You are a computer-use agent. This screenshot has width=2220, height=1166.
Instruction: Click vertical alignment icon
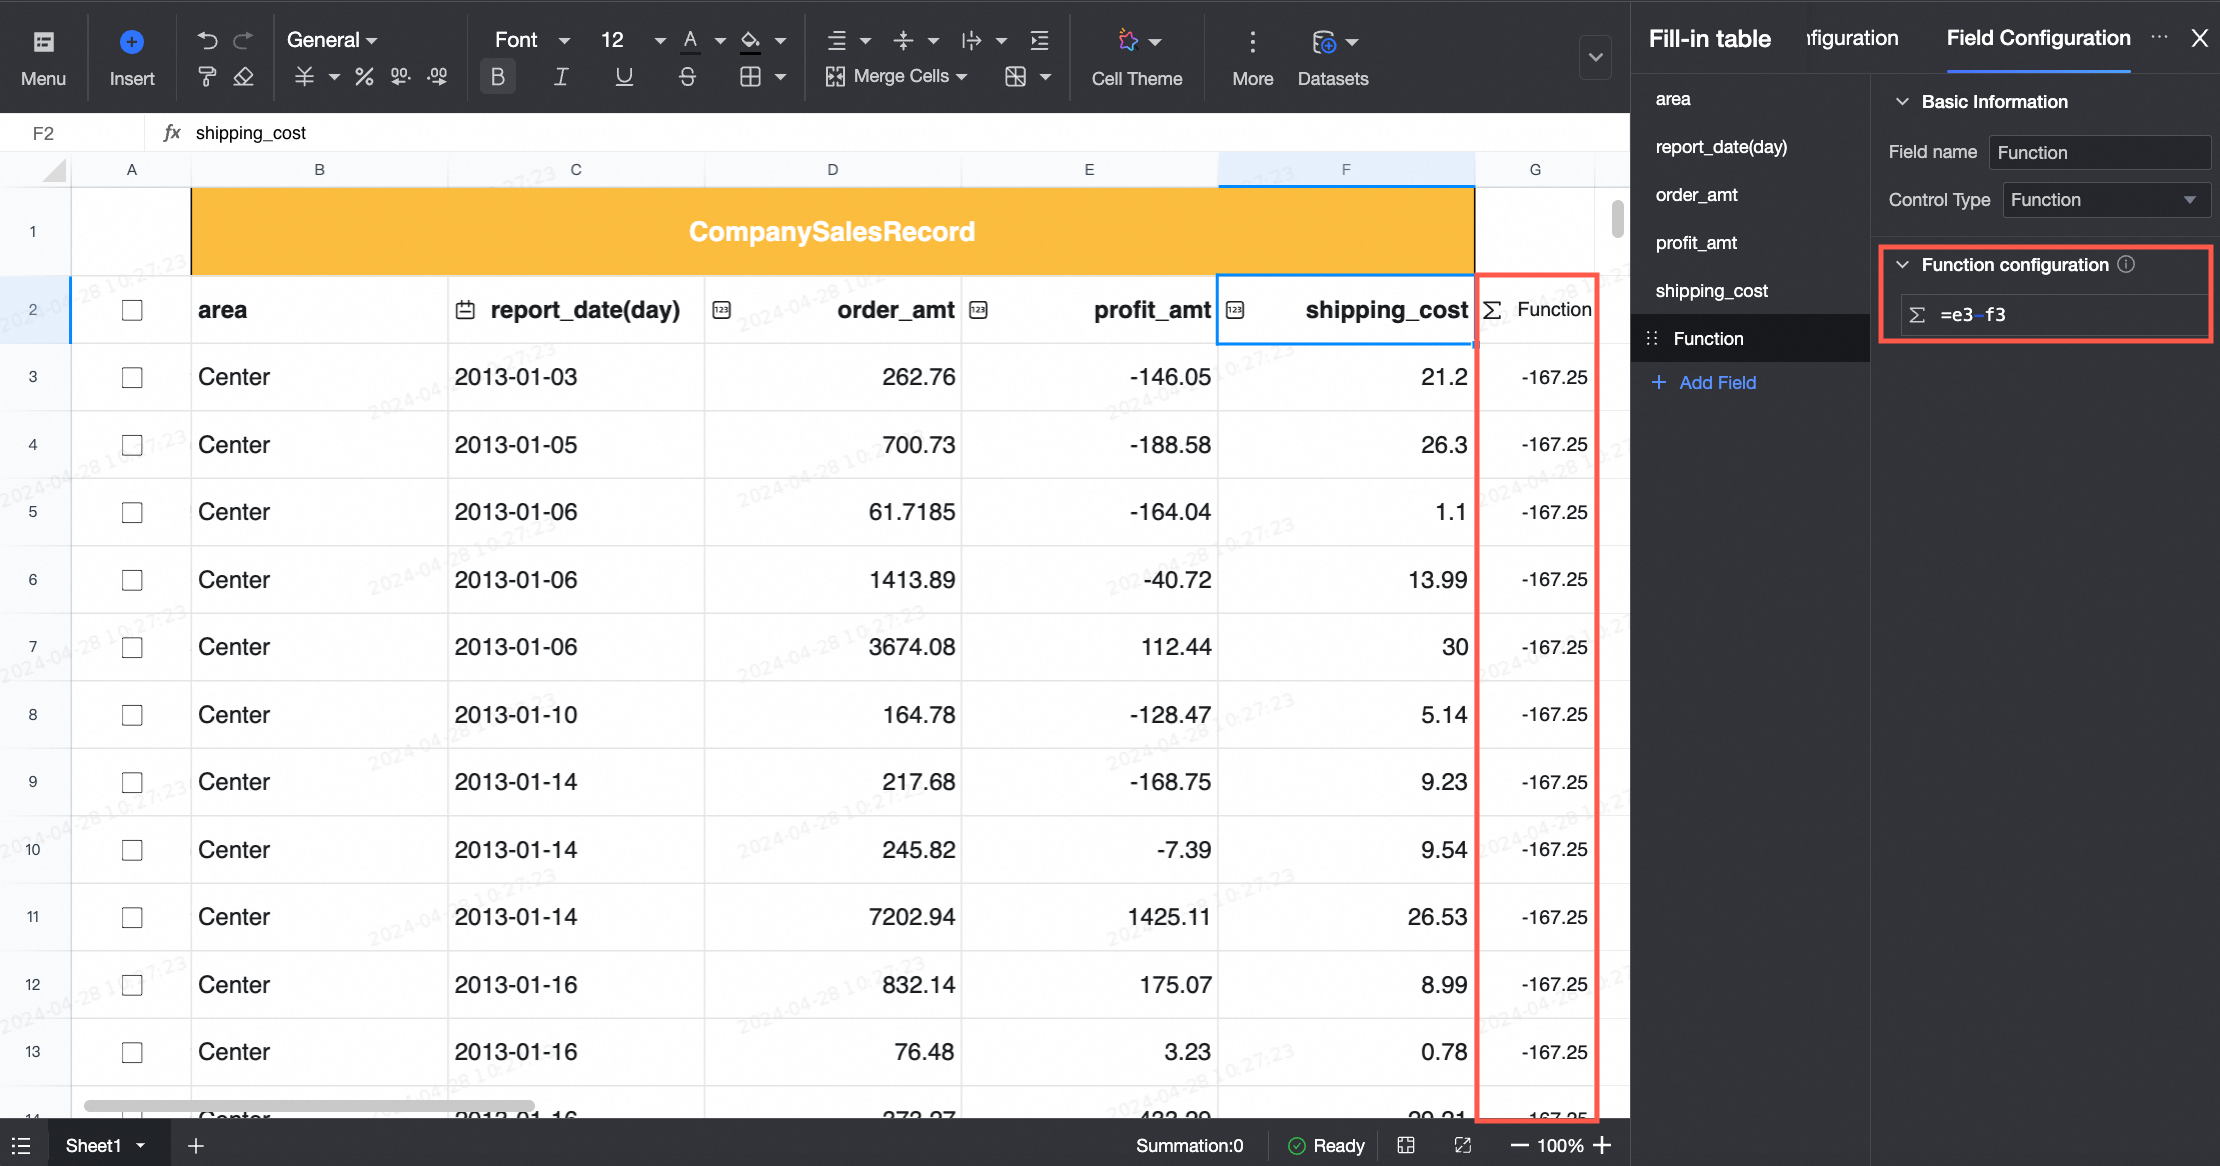click(x=903, y=40)
